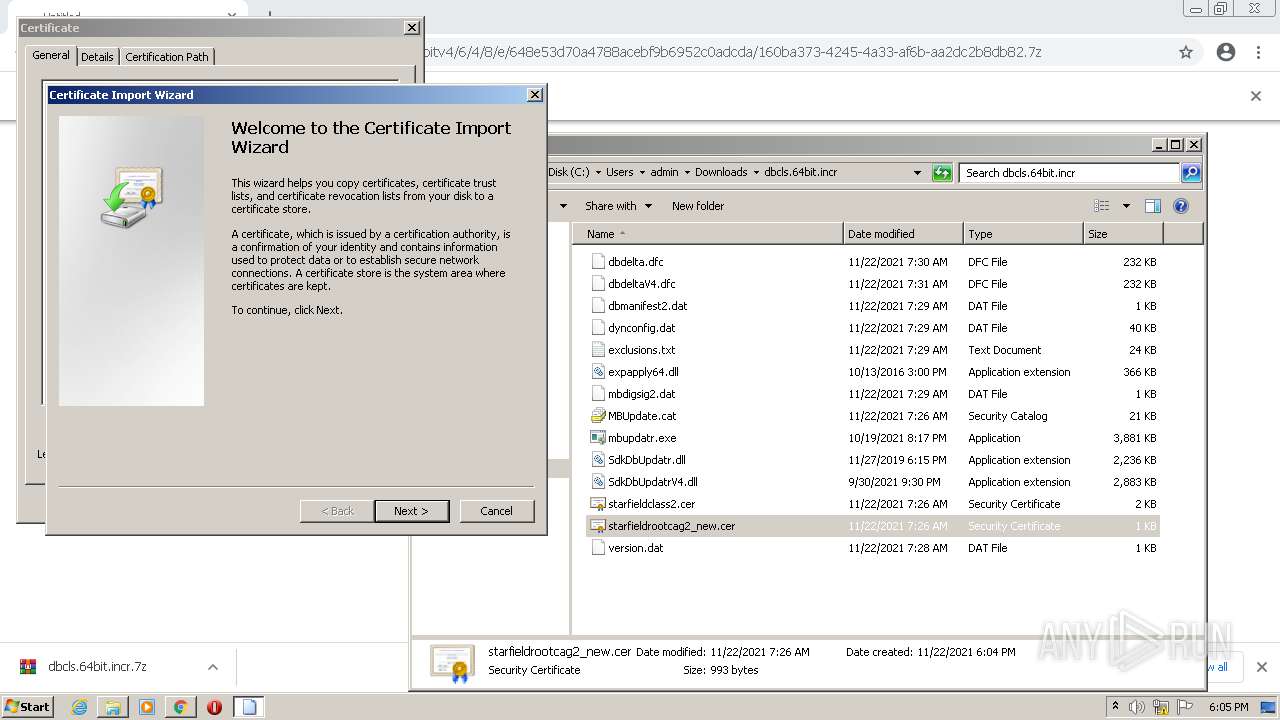Open the Certification Path tab
The image size is (1280, 720).
coord(167,57)
